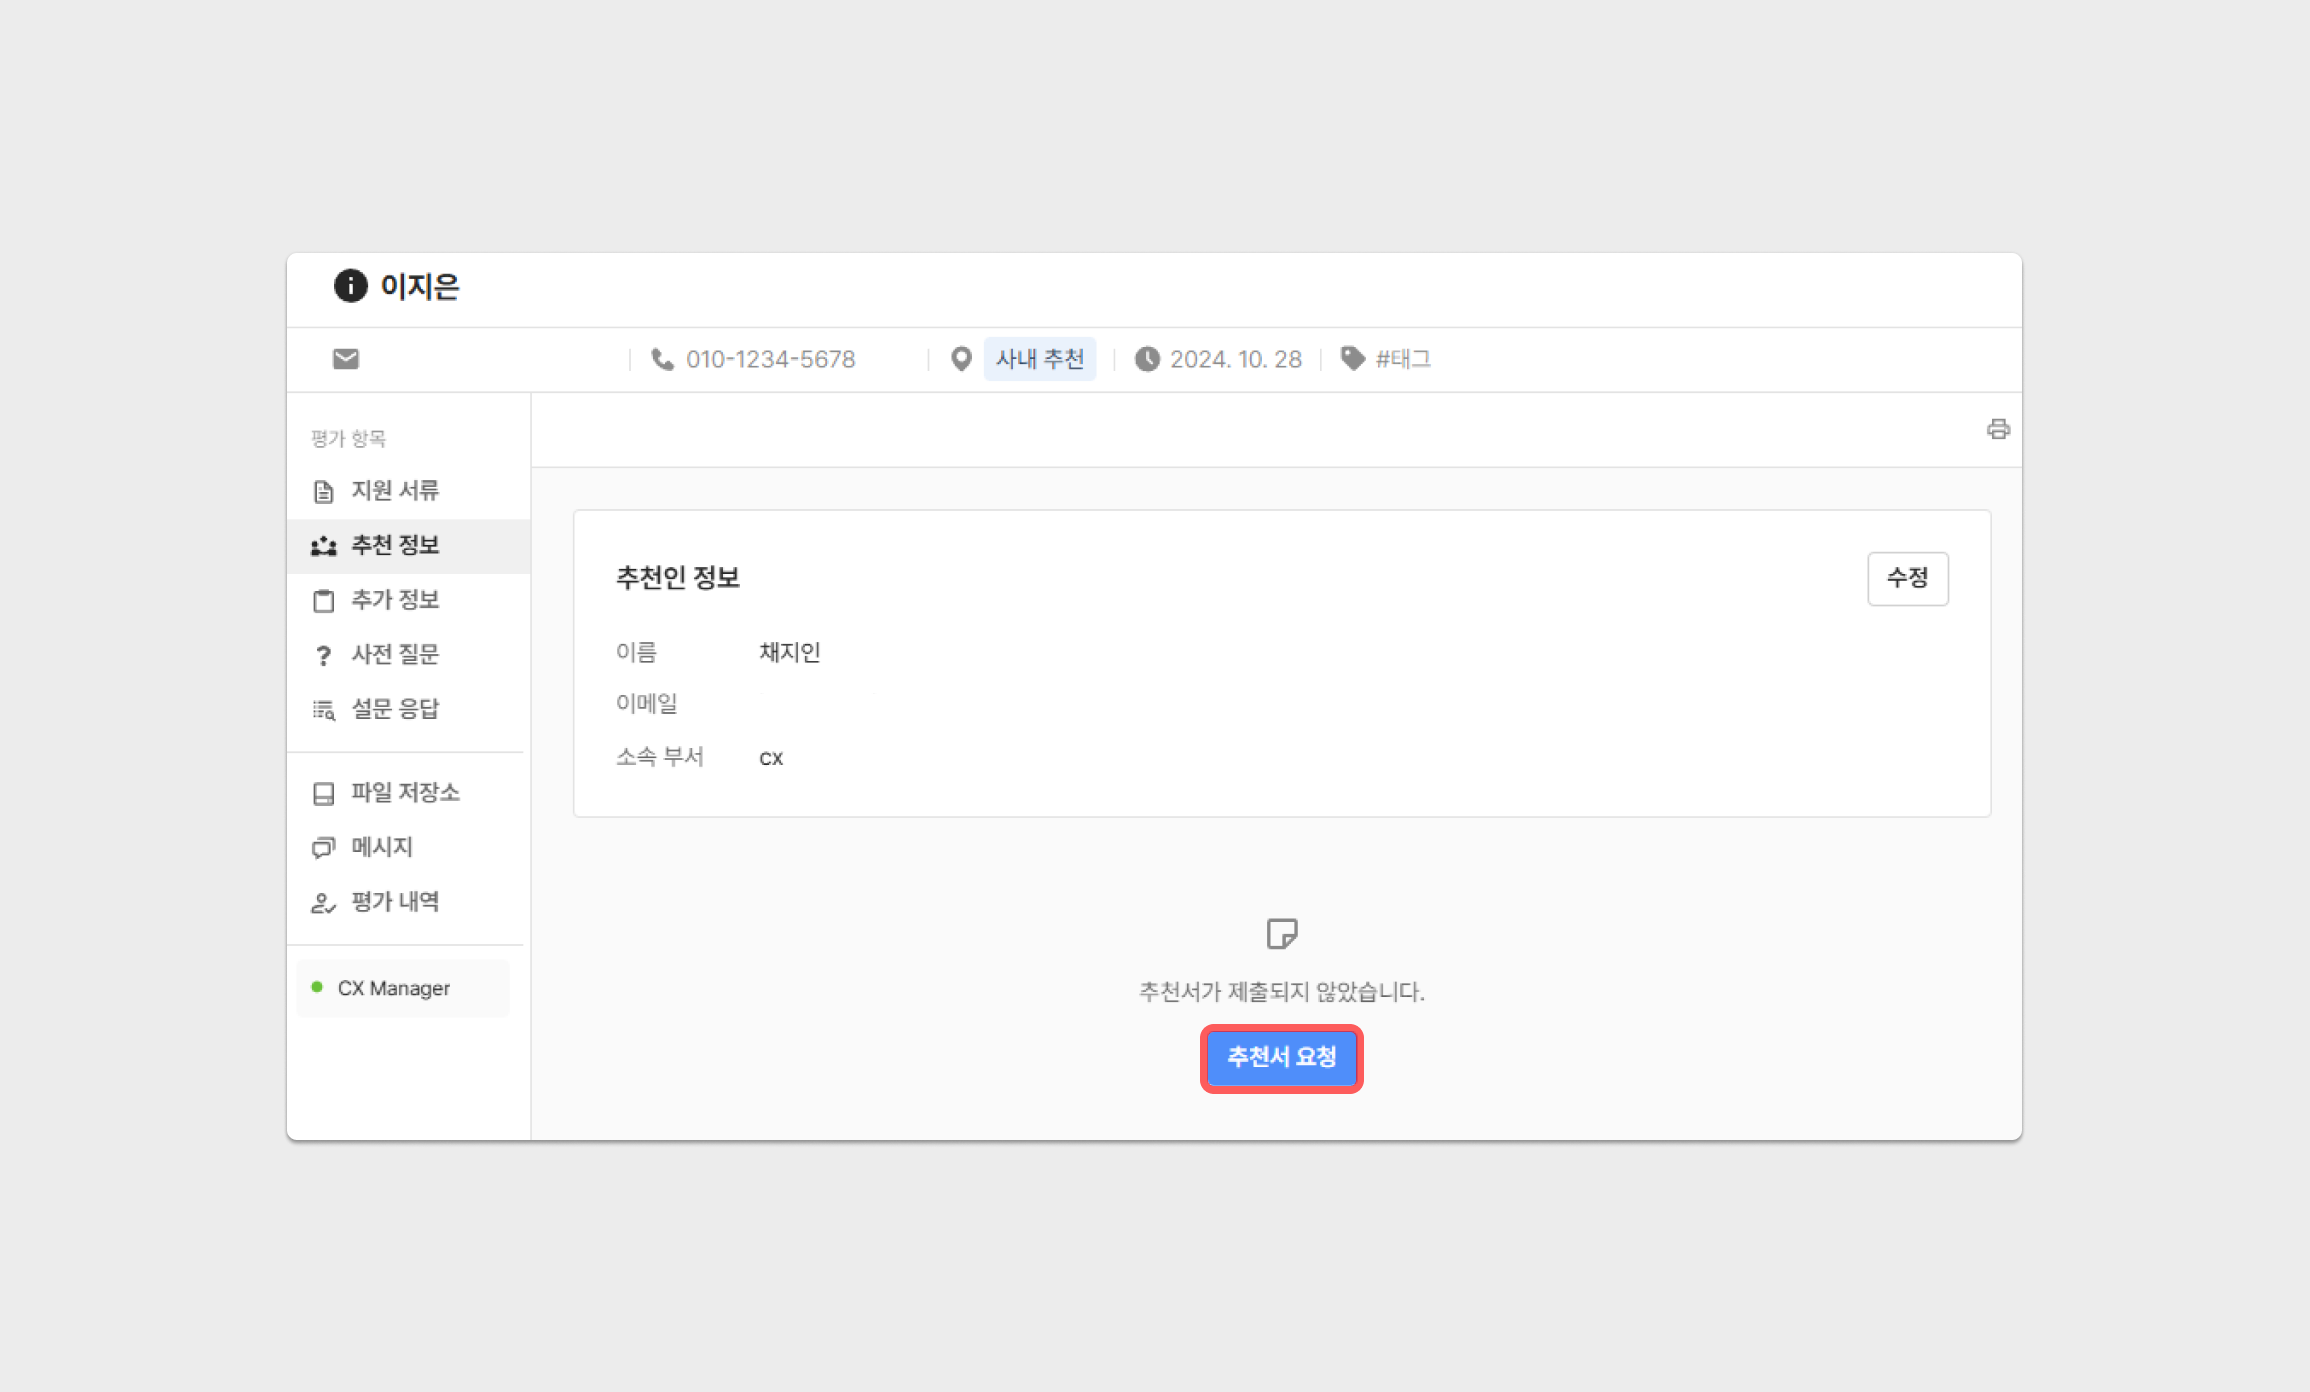The image size is (2310, 1392).
Task: Click the tag icon next to #태그
Action: coord(1352,359)
